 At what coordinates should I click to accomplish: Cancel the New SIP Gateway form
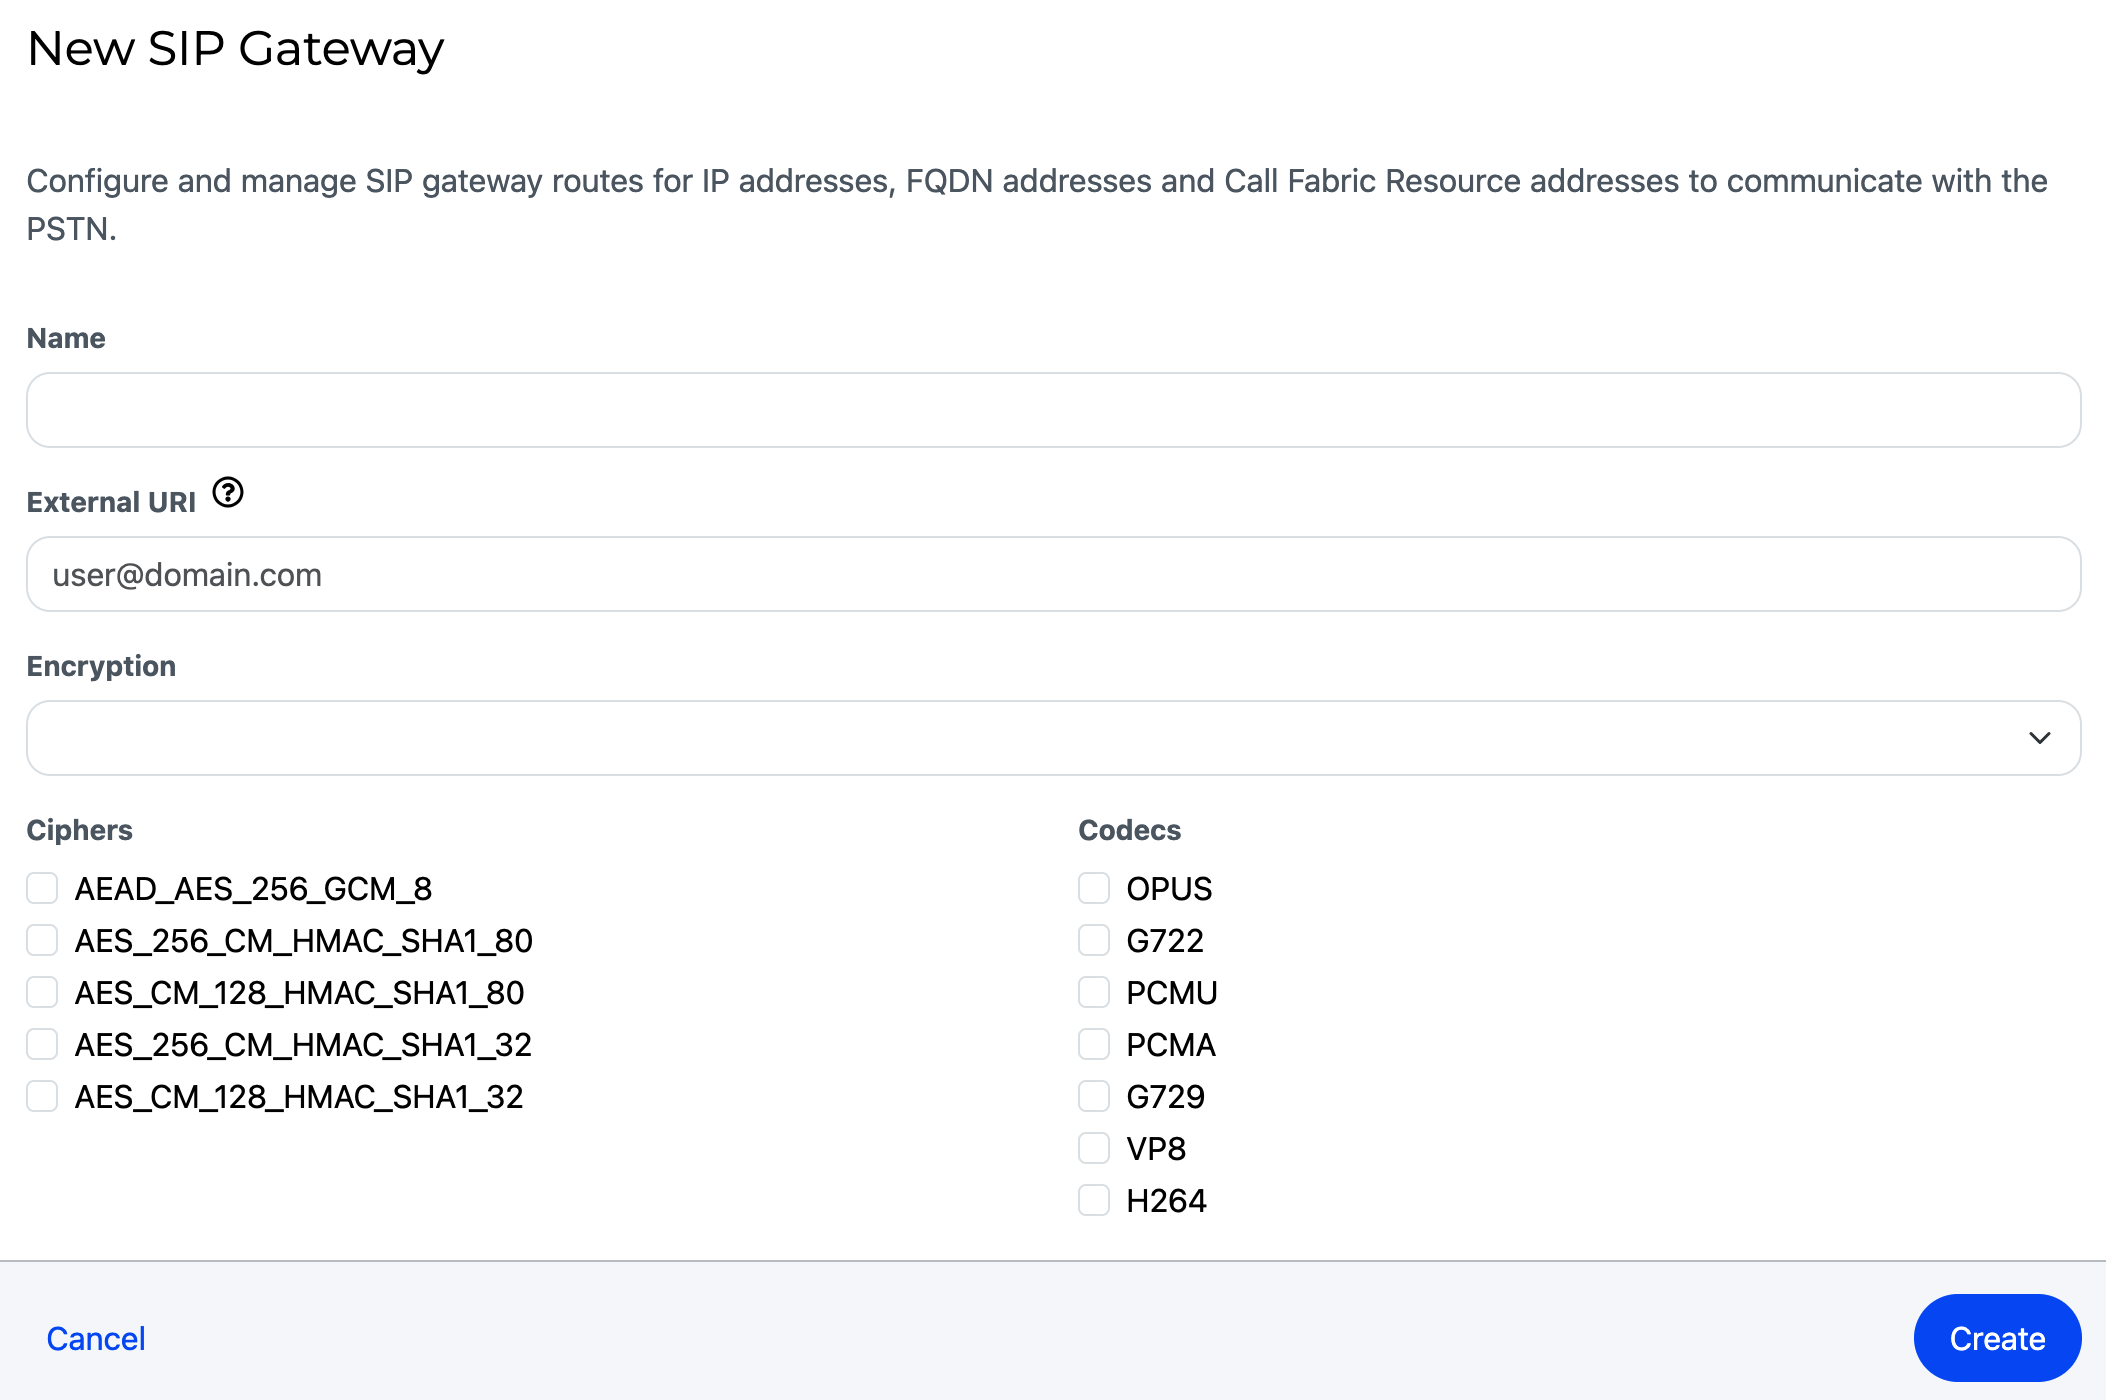[x=95, y=1337]
